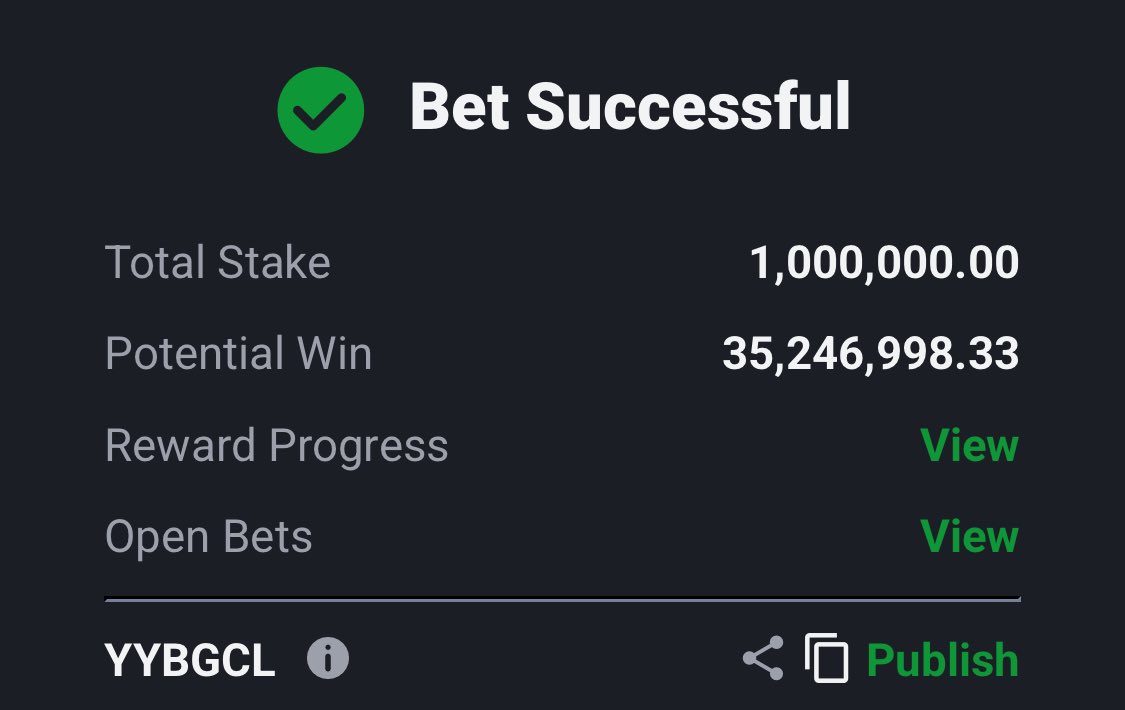Click the 35,246,998.33 potential win amount
The image size is (1125, 710).
[x=870, y=354]
